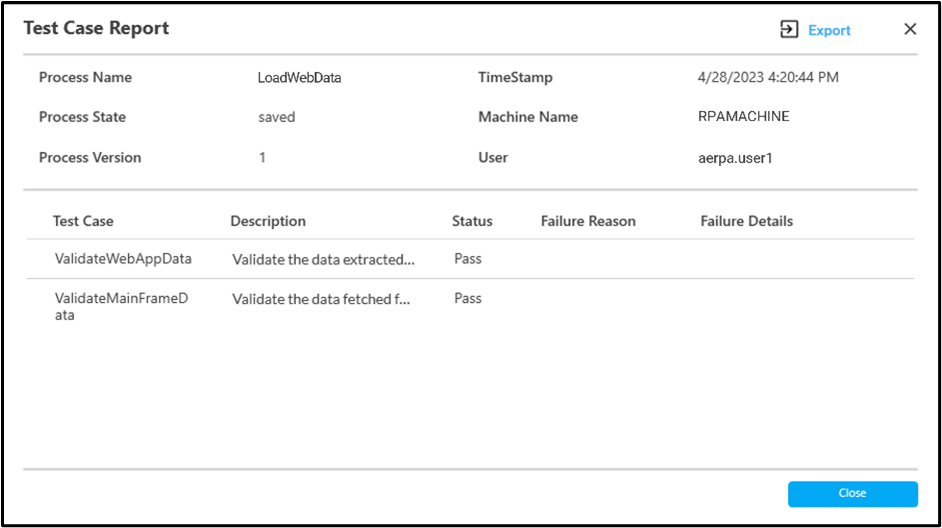Click the blue Close button
Image resolution: width=942 pixels, height=528 pixels.
click(852, 493)
